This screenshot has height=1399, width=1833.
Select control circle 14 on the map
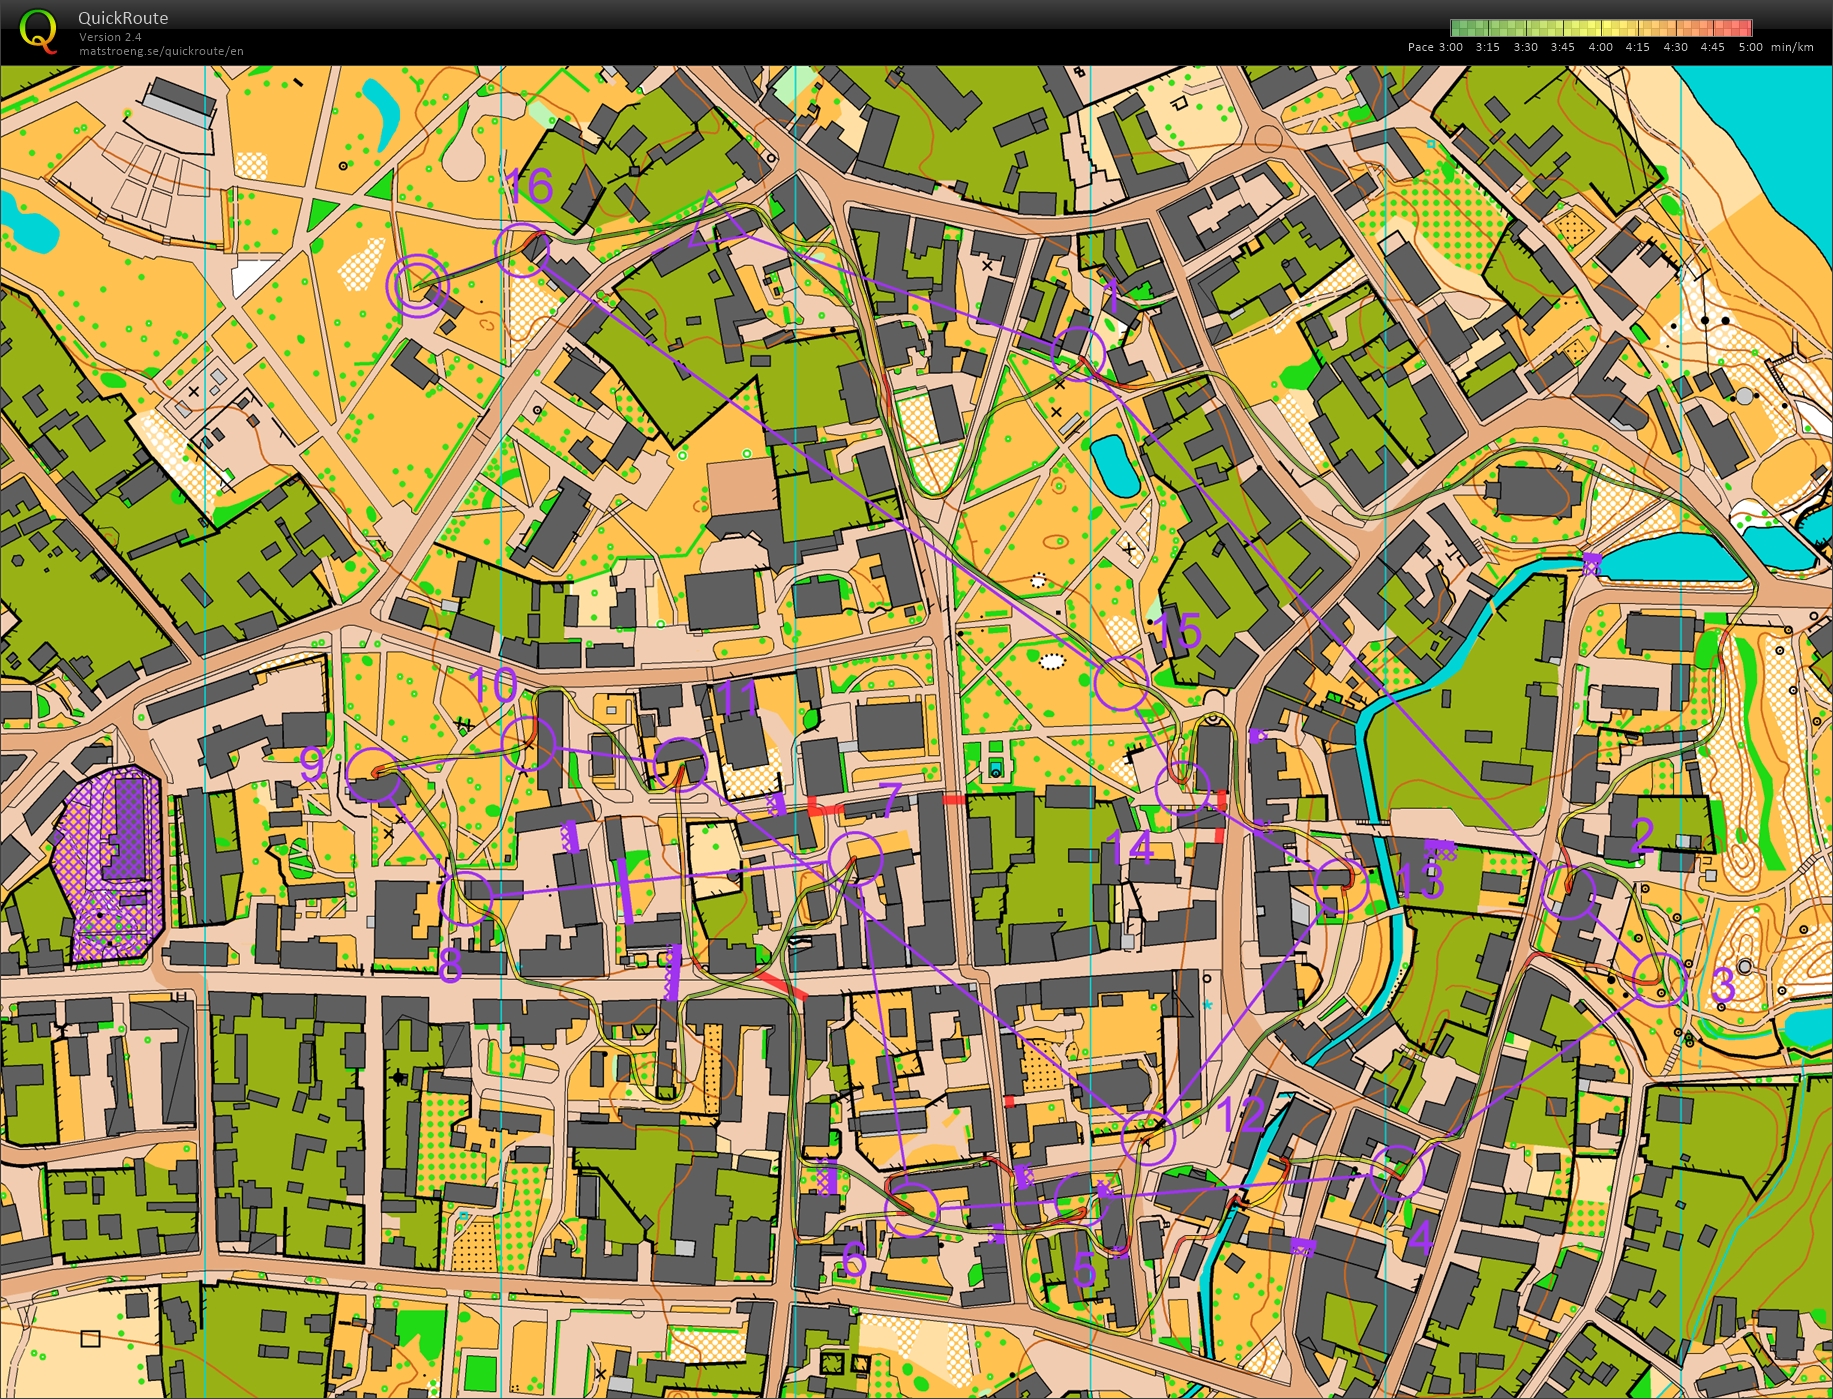tap(1182, 786)
